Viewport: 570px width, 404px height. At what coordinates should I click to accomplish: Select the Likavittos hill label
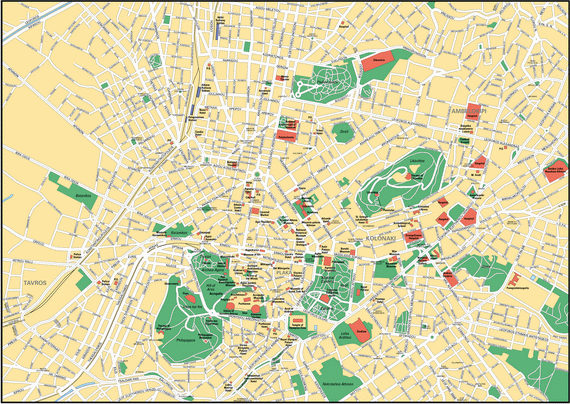417,160
